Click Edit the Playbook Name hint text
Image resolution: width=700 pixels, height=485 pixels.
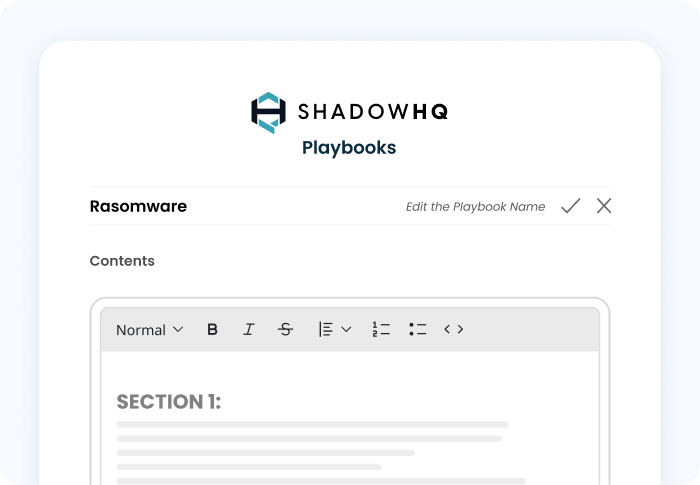(x=475, y=207)
